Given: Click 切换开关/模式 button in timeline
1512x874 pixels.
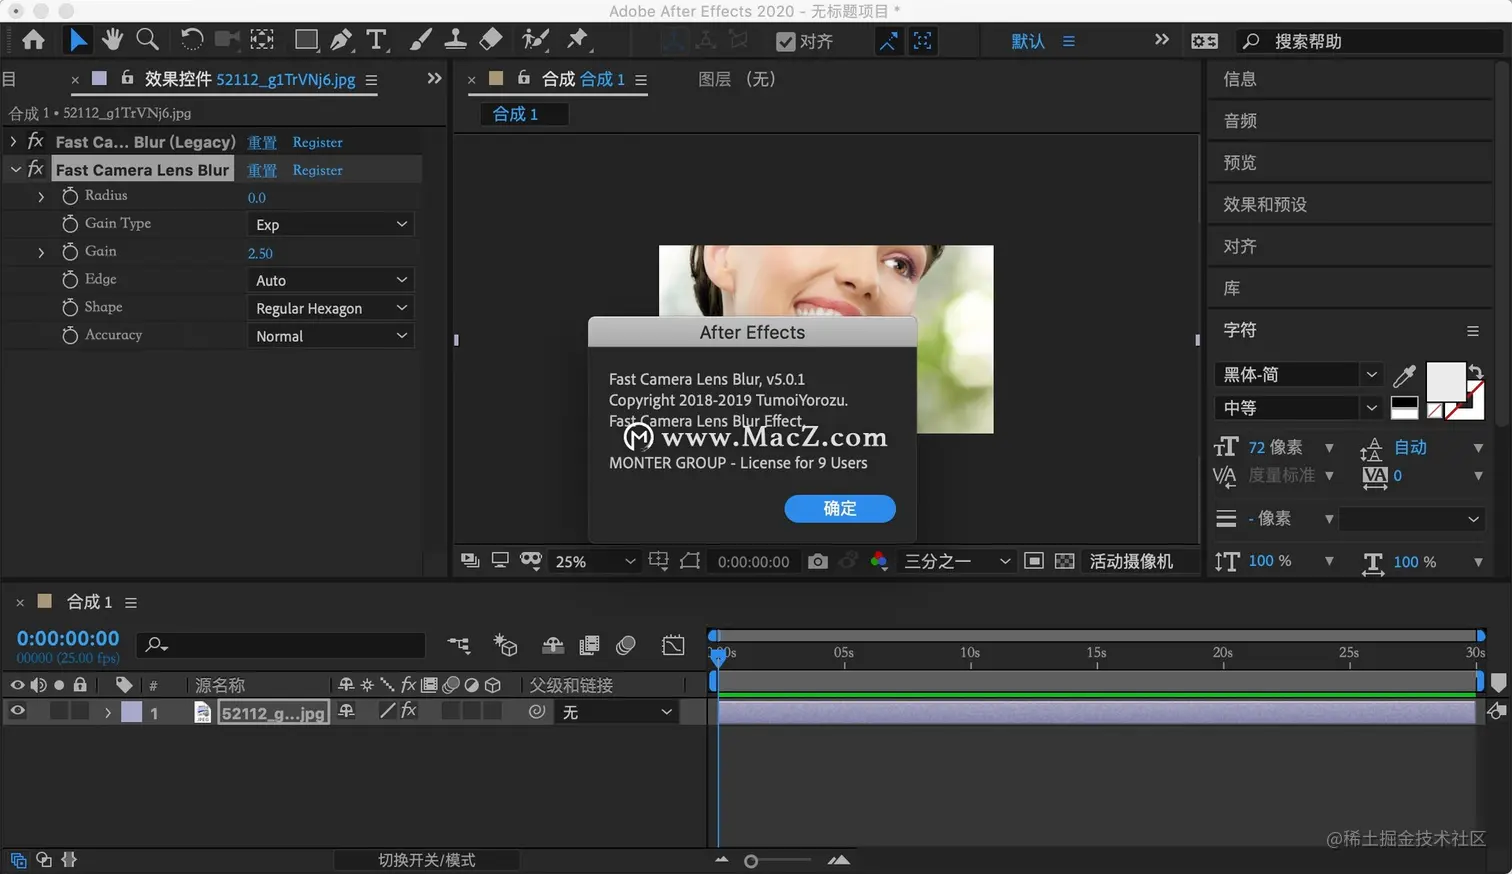Looking at the screenshot, I should click(x=427, y=860).
